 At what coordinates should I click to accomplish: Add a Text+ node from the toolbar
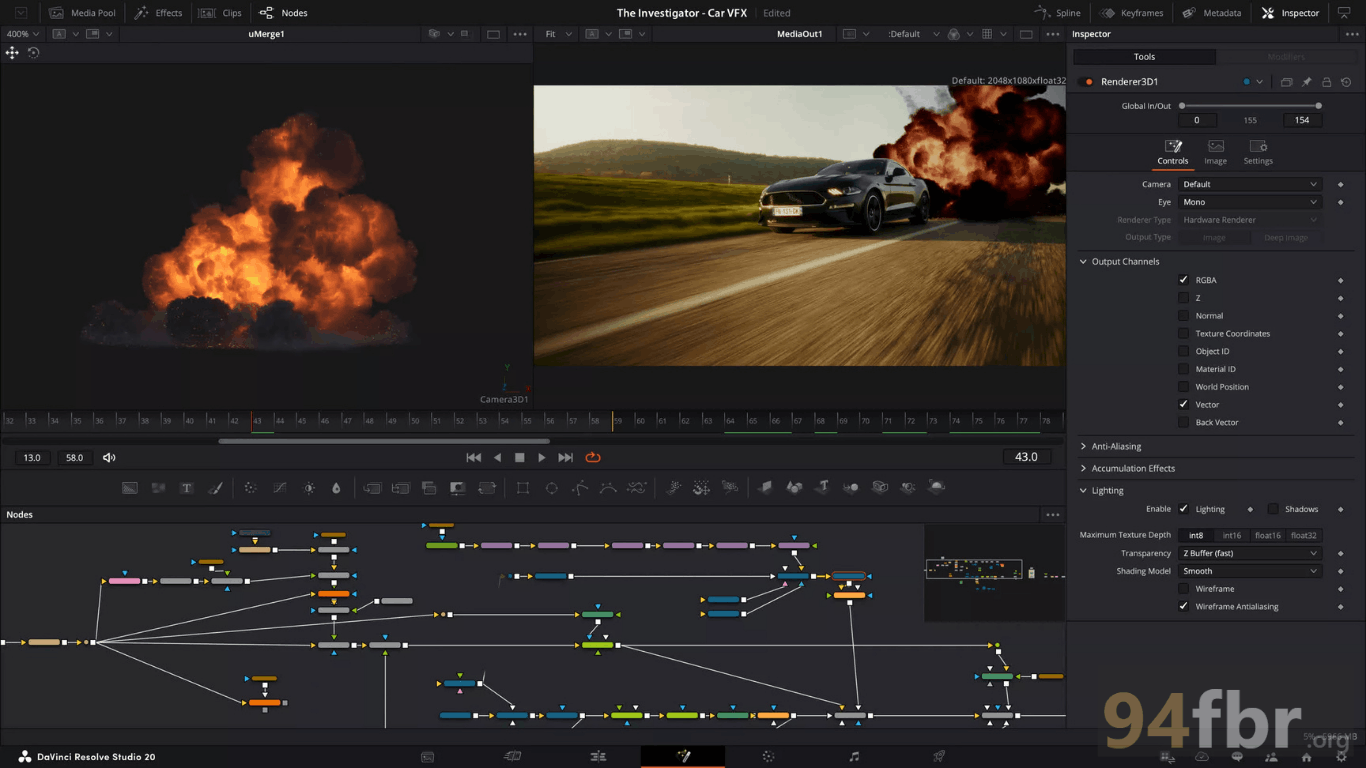(186, 488)
